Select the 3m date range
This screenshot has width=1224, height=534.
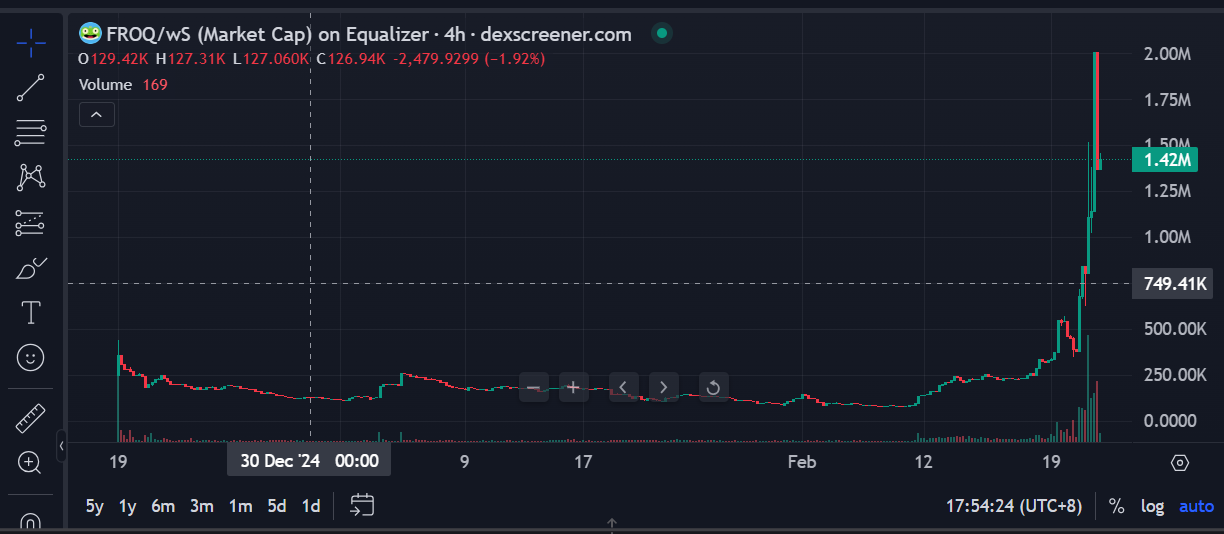(202, 506)
